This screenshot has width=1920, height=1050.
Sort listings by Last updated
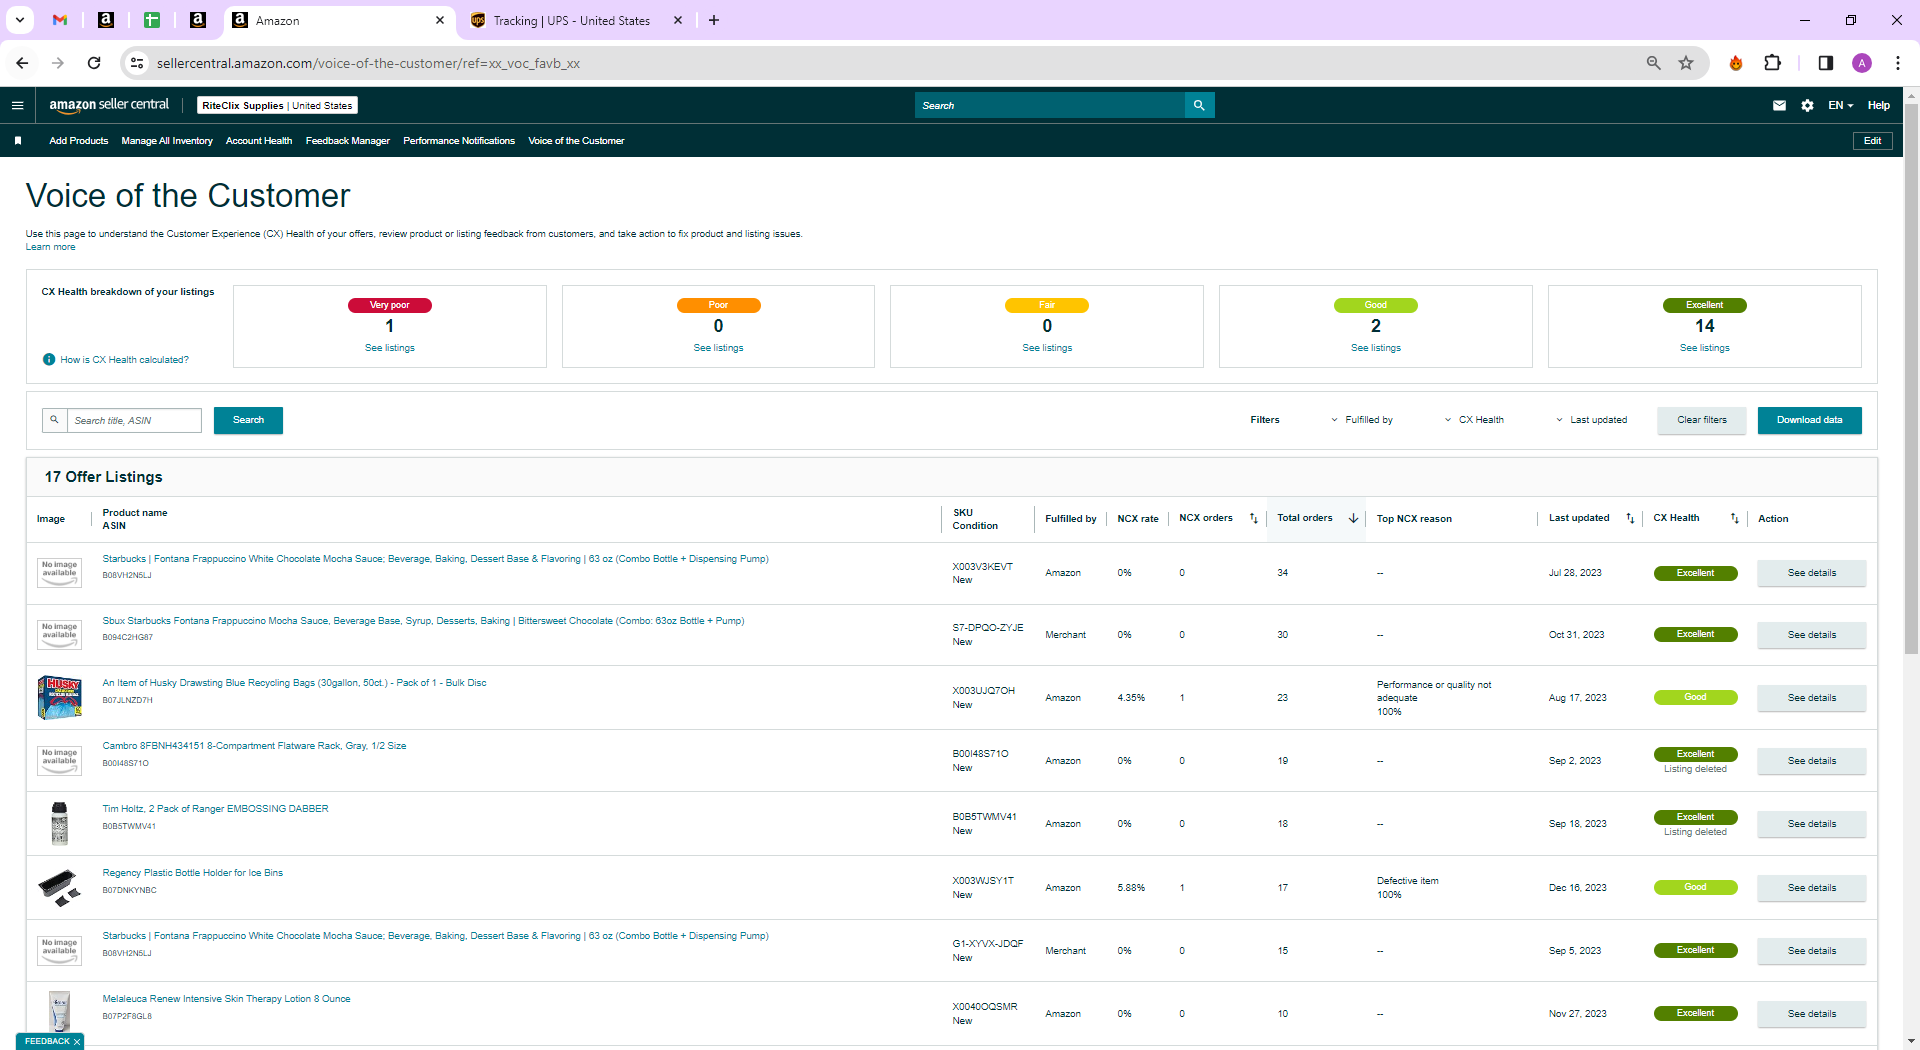click(1630, 518)
